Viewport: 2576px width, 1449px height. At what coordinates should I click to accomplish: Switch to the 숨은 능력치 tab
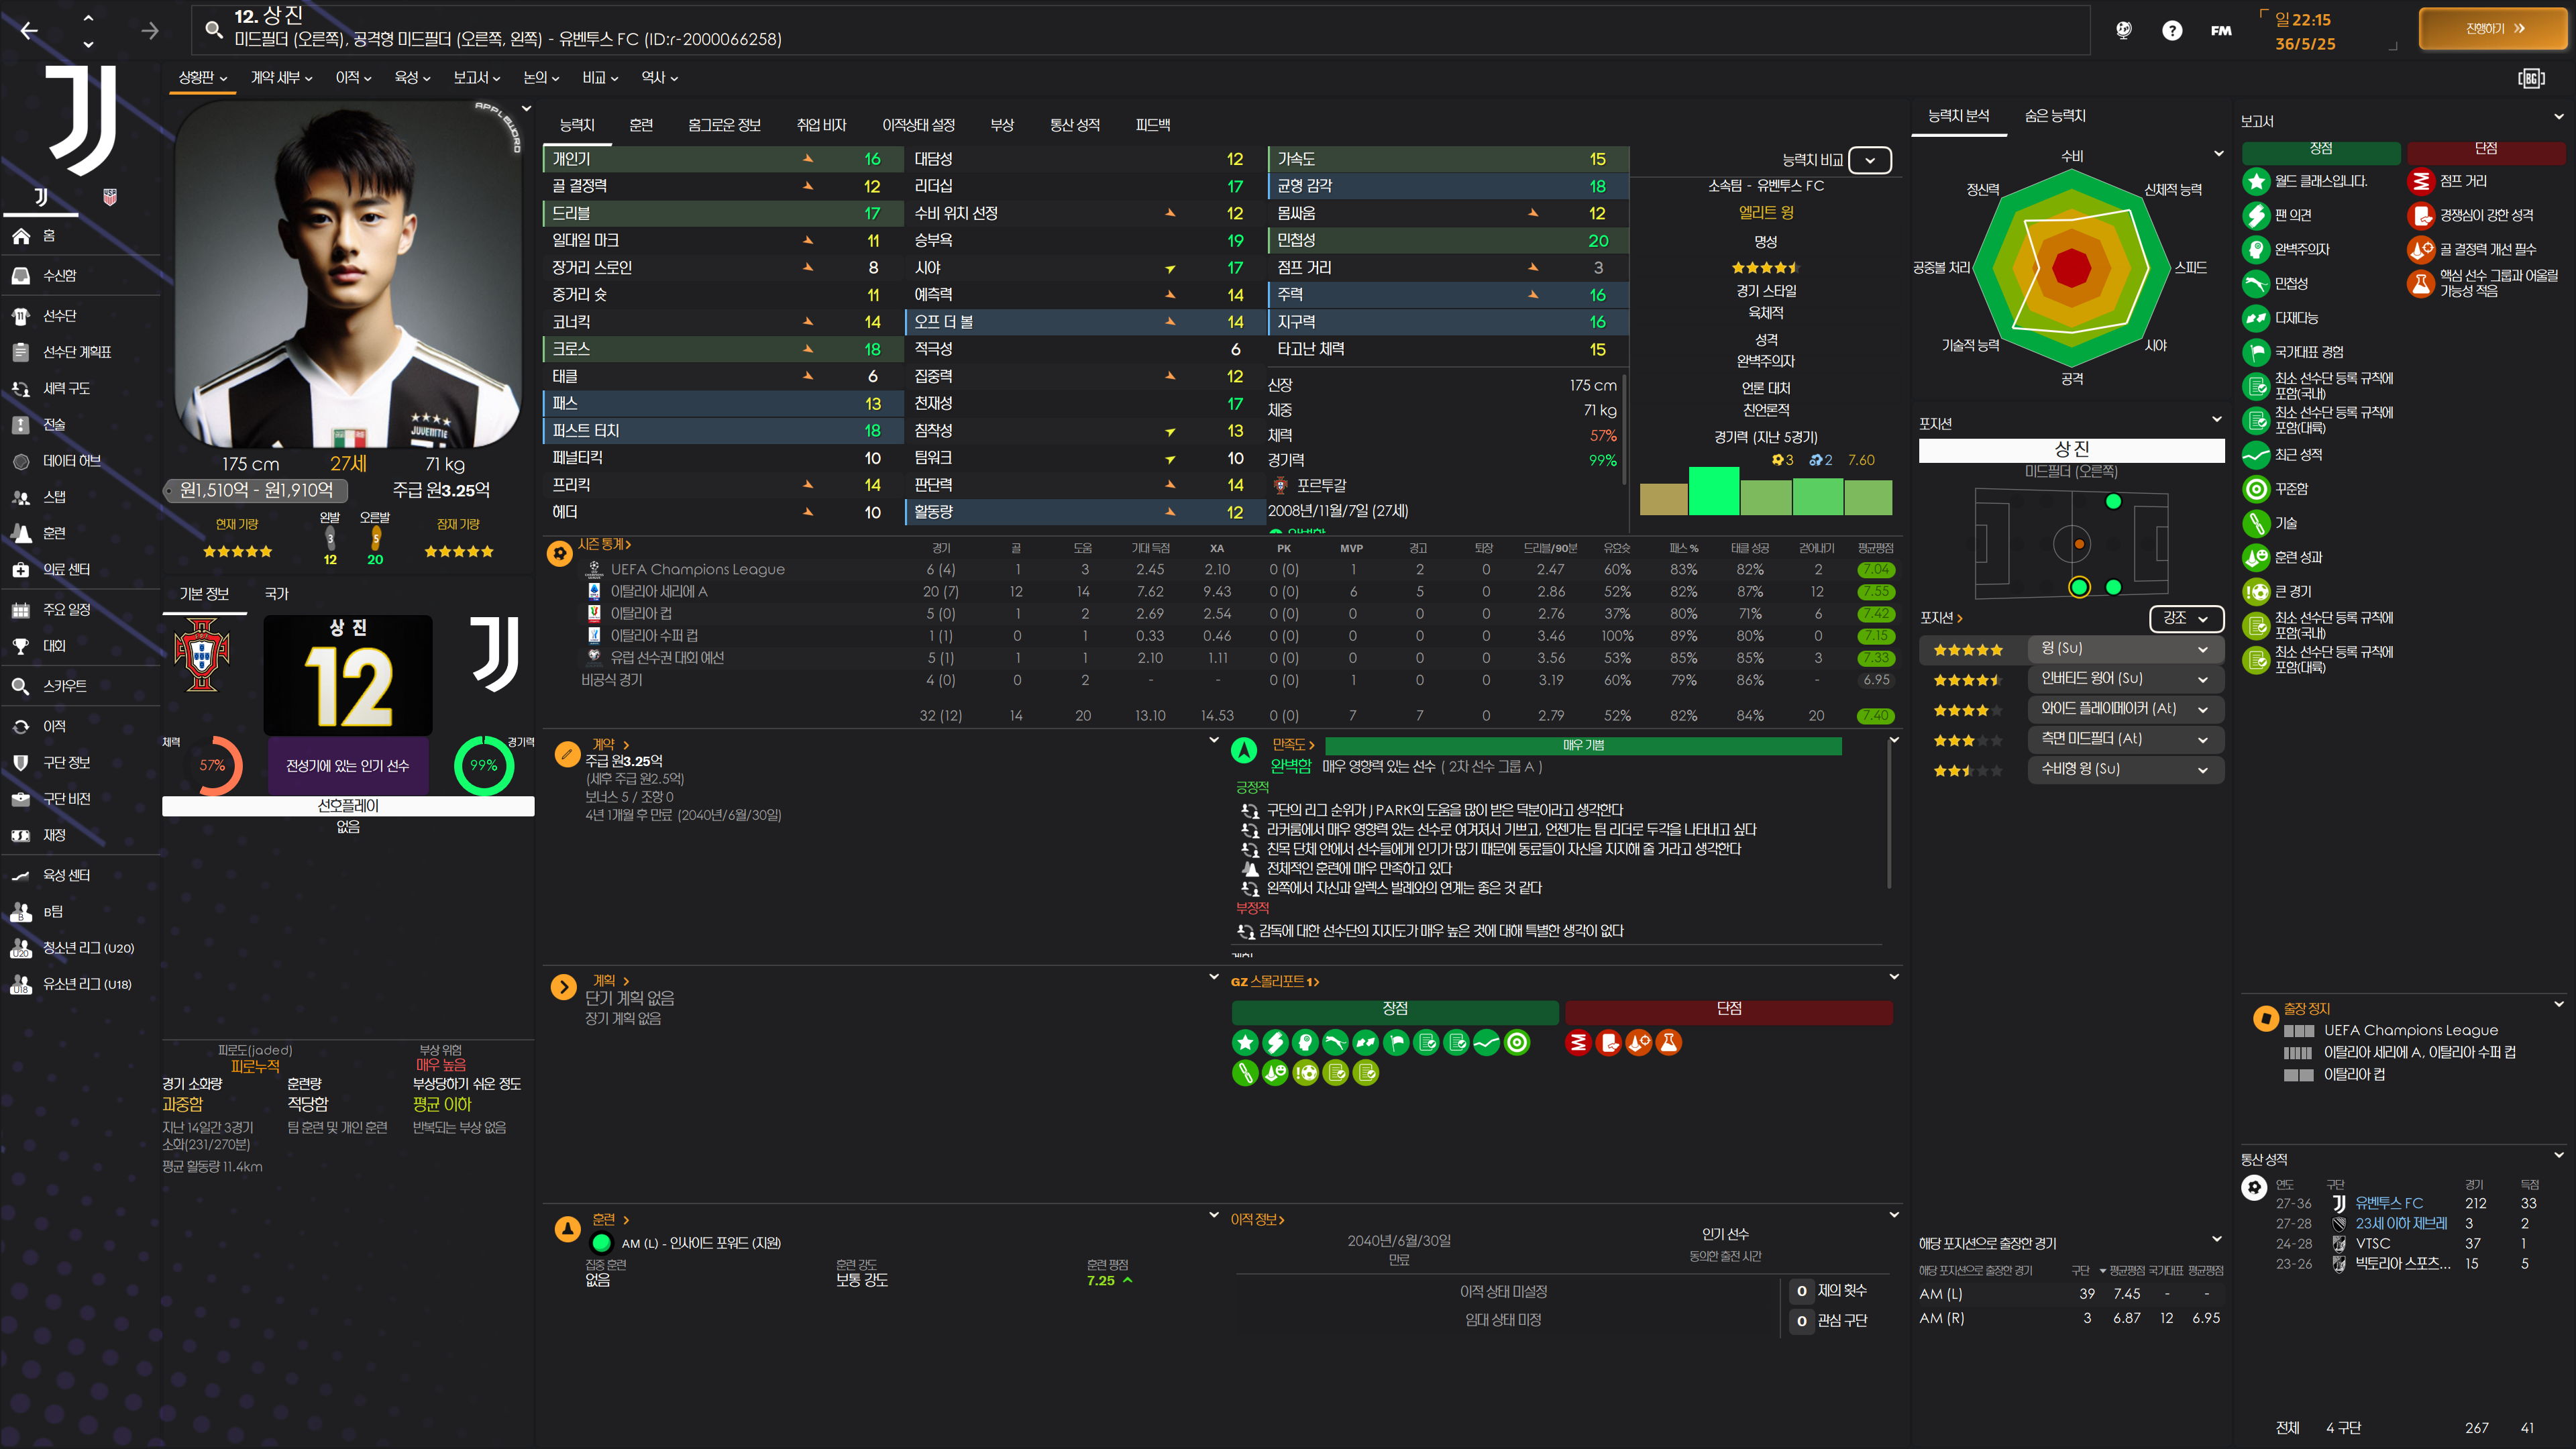2055,116
